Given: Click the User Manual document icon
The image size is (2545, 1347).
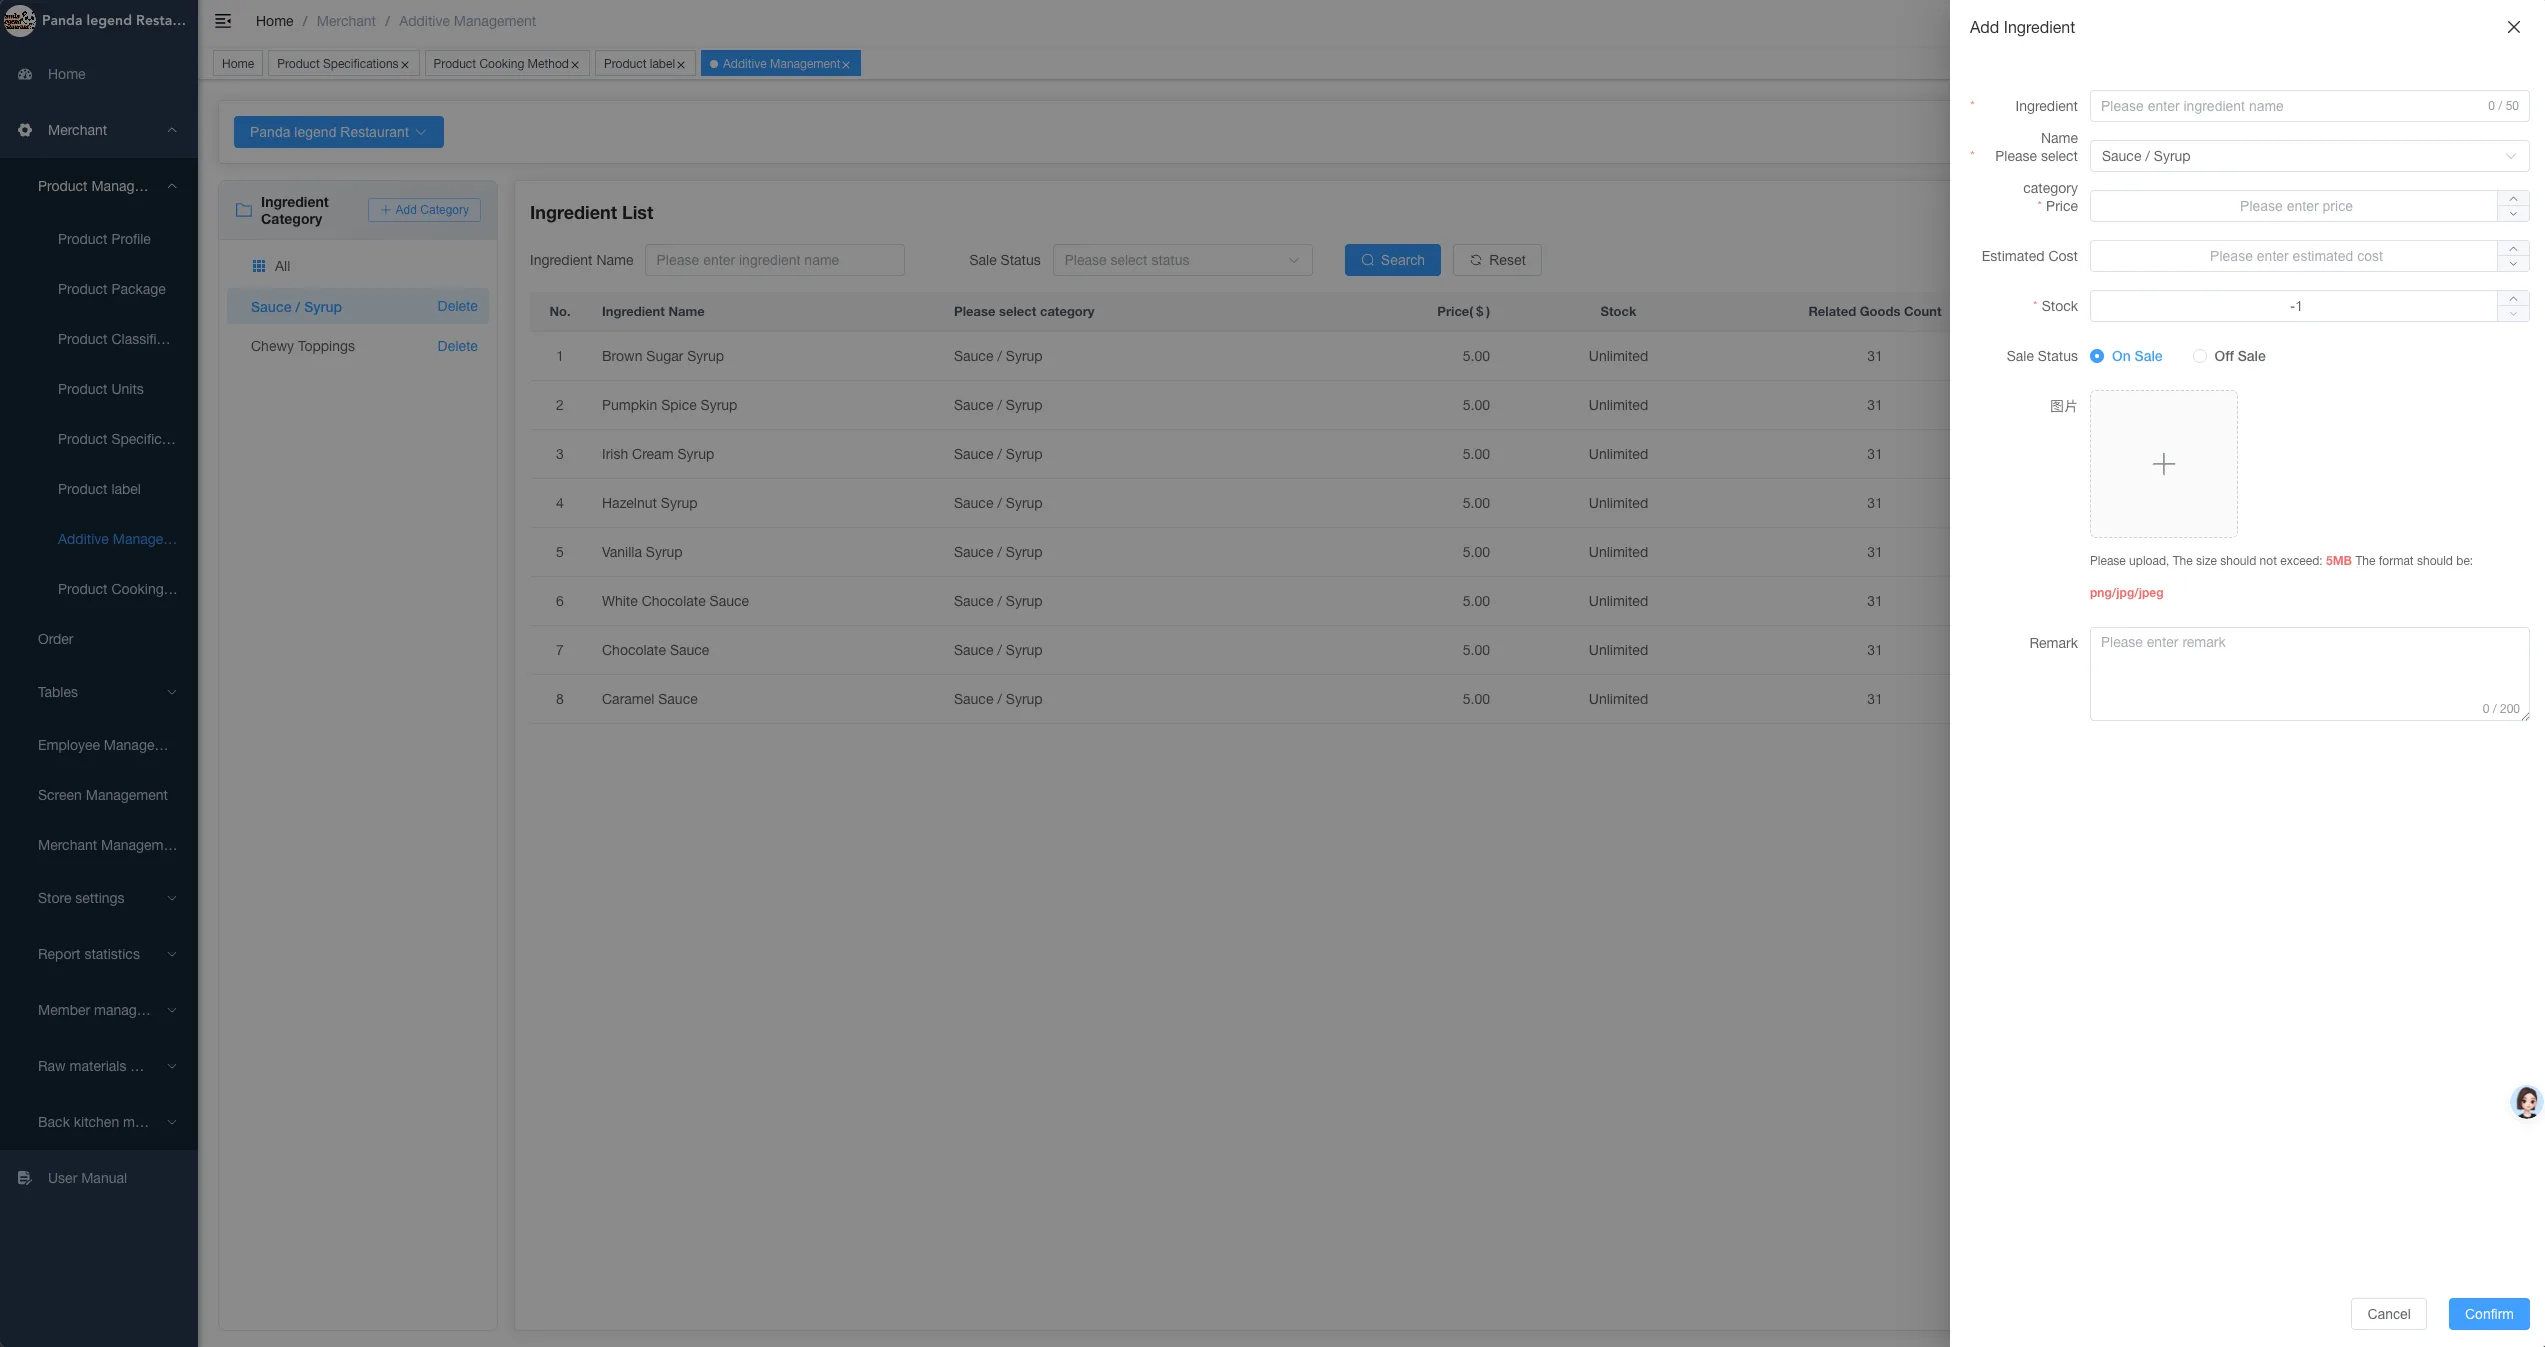Looking at the screenshot, I should click(25, 1178).
